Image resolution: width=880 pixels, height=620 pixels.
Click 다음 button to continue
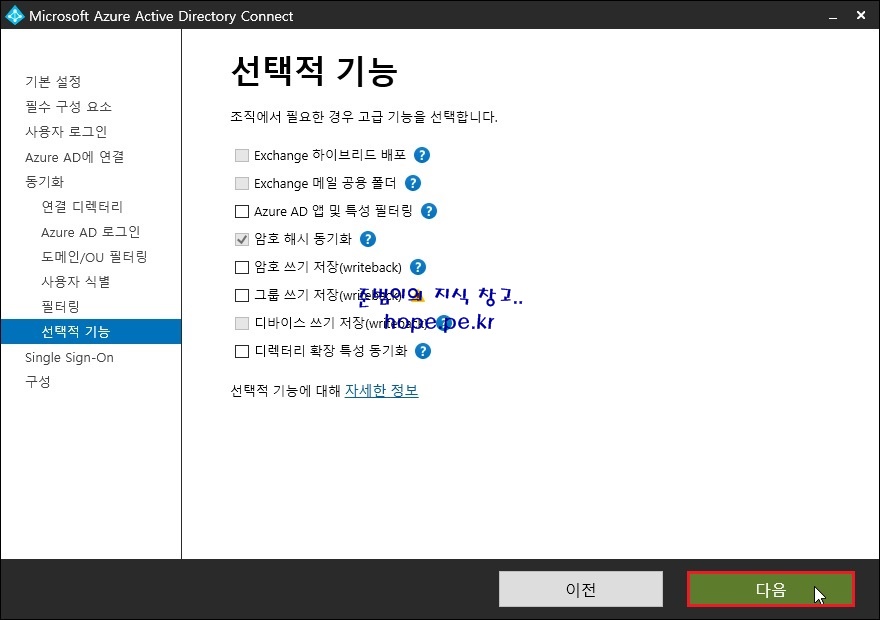pyautogui.click(x=771, y=589)
